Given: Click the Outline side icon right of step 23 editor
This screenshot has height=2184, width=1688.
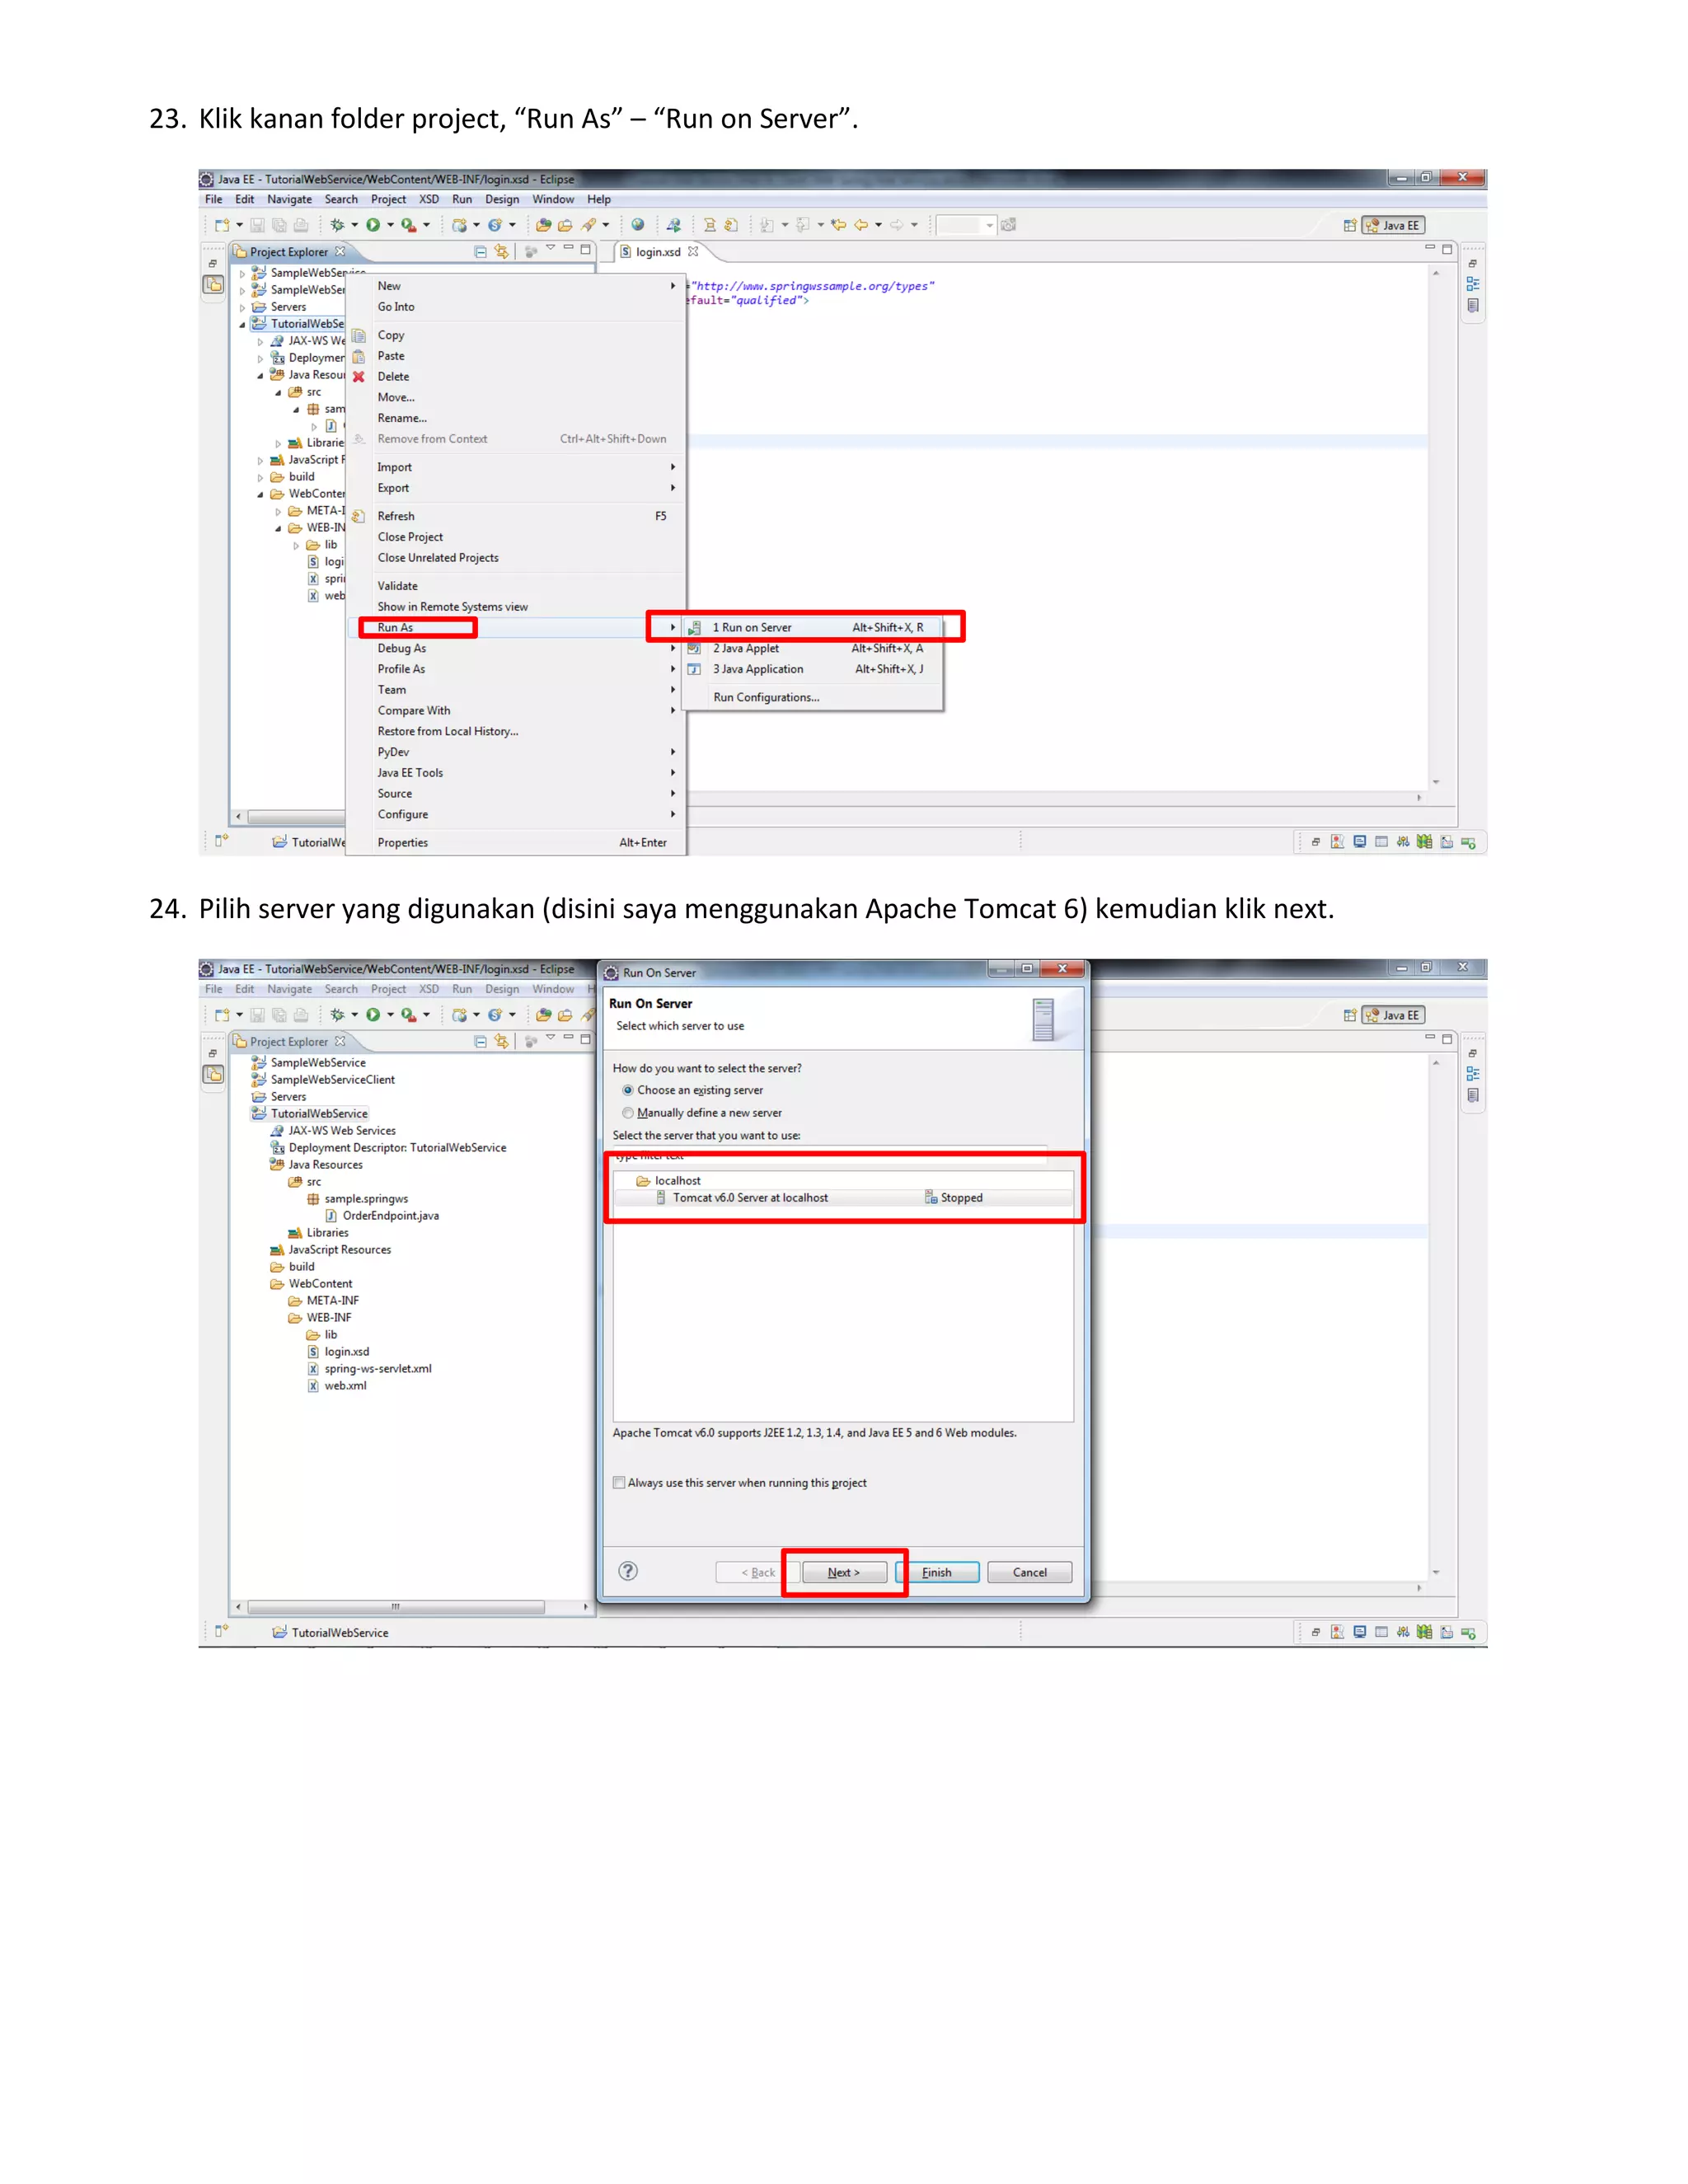Looking at the screenshot, I should pos(1473,284).
